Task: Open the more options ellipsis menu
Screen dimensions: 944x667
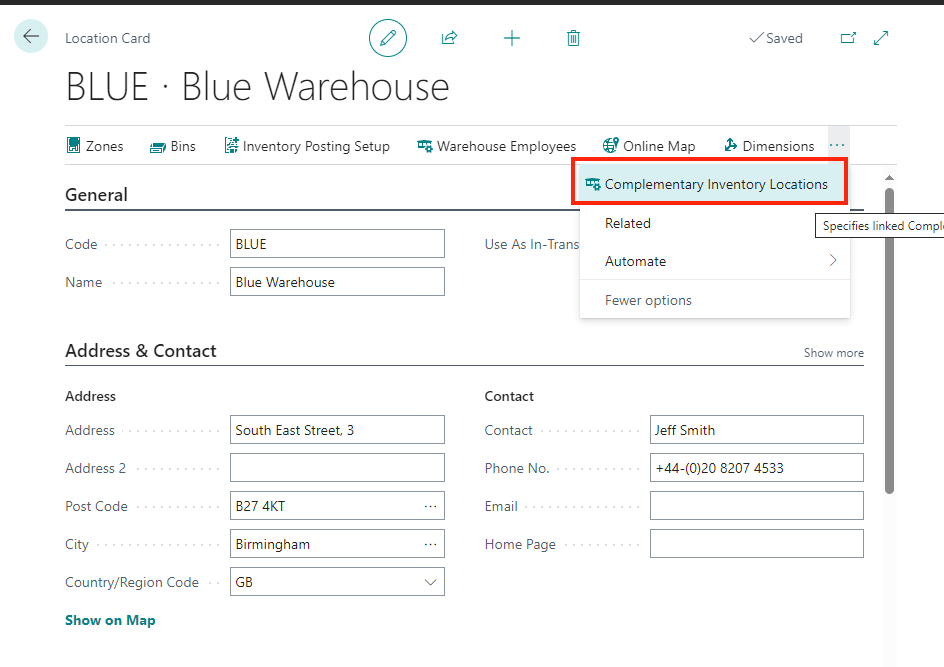Action: click(x=837, y=144)
